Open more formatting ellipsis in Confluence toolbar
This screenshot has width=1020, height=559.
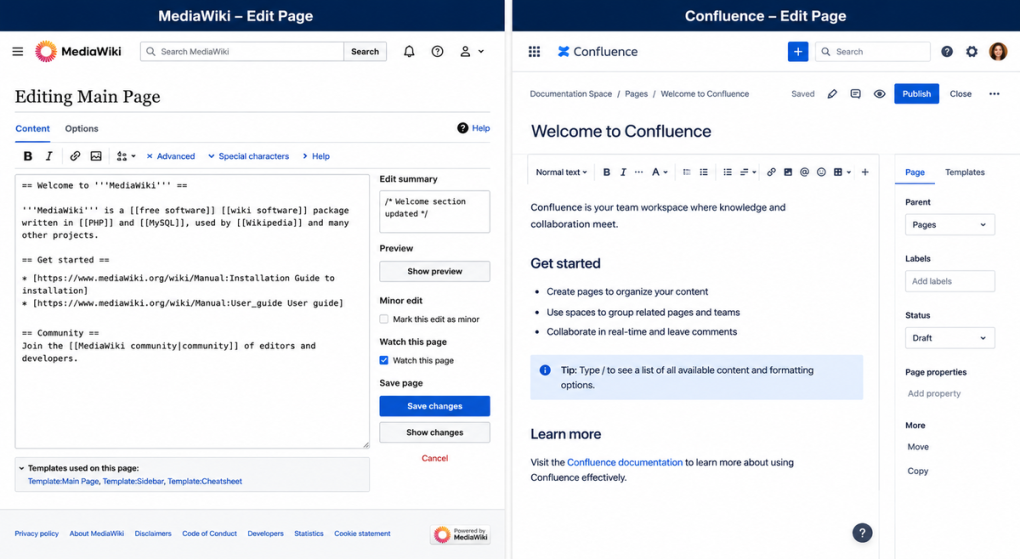(x=639, y=172)
